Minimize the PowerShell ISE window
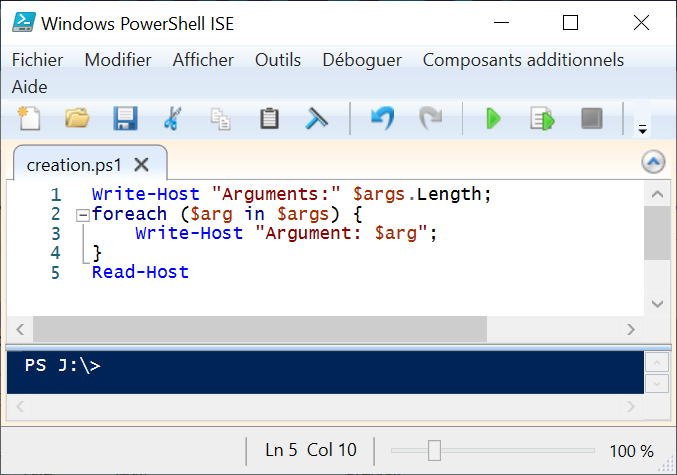 coord(501,22)
